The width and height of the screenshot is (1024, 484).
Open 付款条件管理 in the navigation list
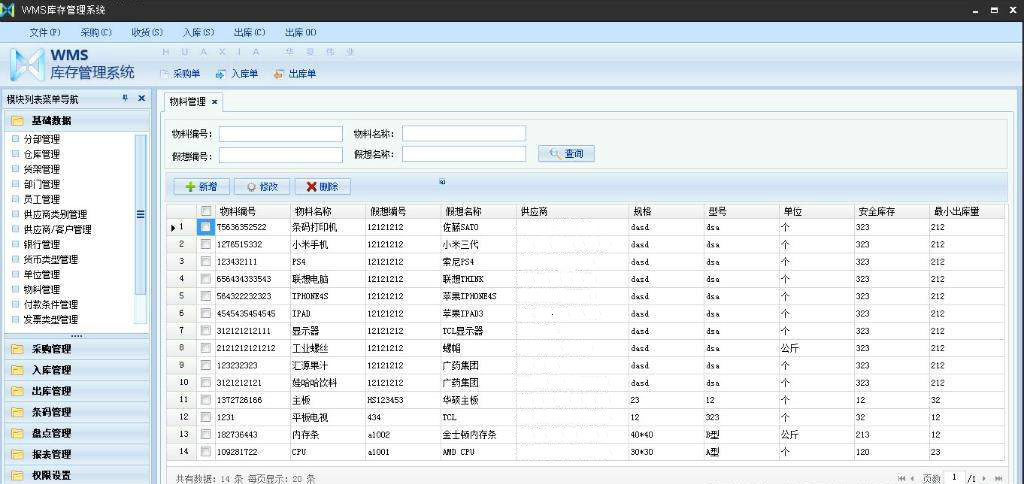pyautogui.click(x=51, y=304)
